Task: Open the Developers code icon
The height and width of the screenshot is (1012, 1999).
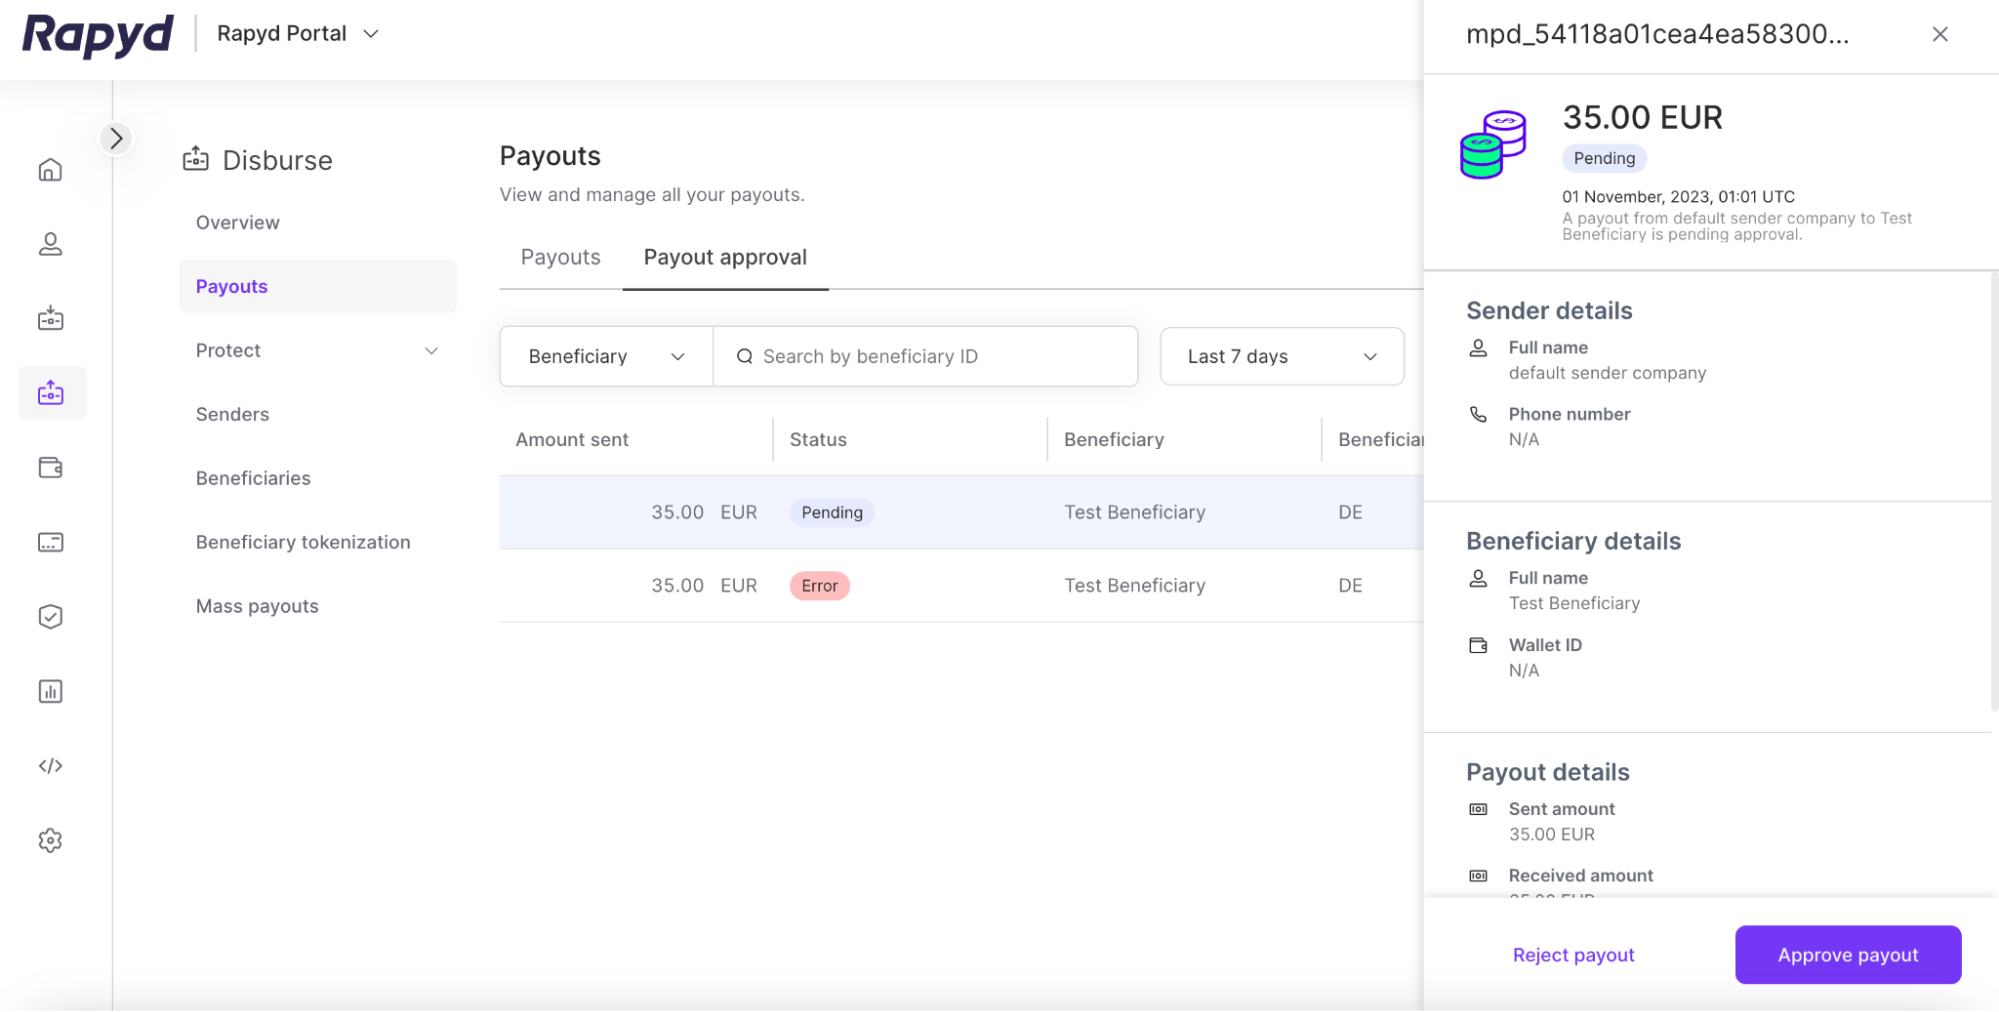Action: click(x=50, y=765)
